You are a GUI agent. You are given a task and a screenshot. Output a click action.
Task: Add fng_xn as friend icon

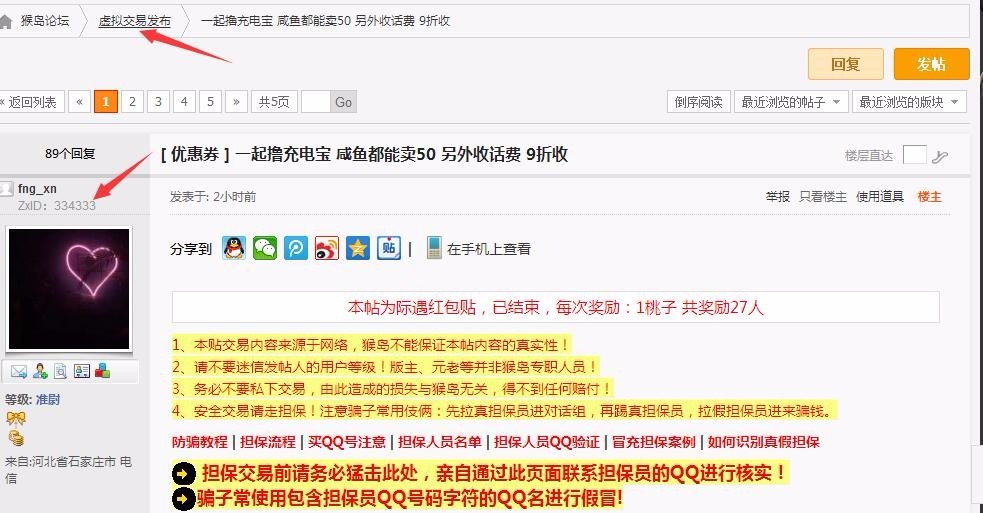tap(40, 371)
